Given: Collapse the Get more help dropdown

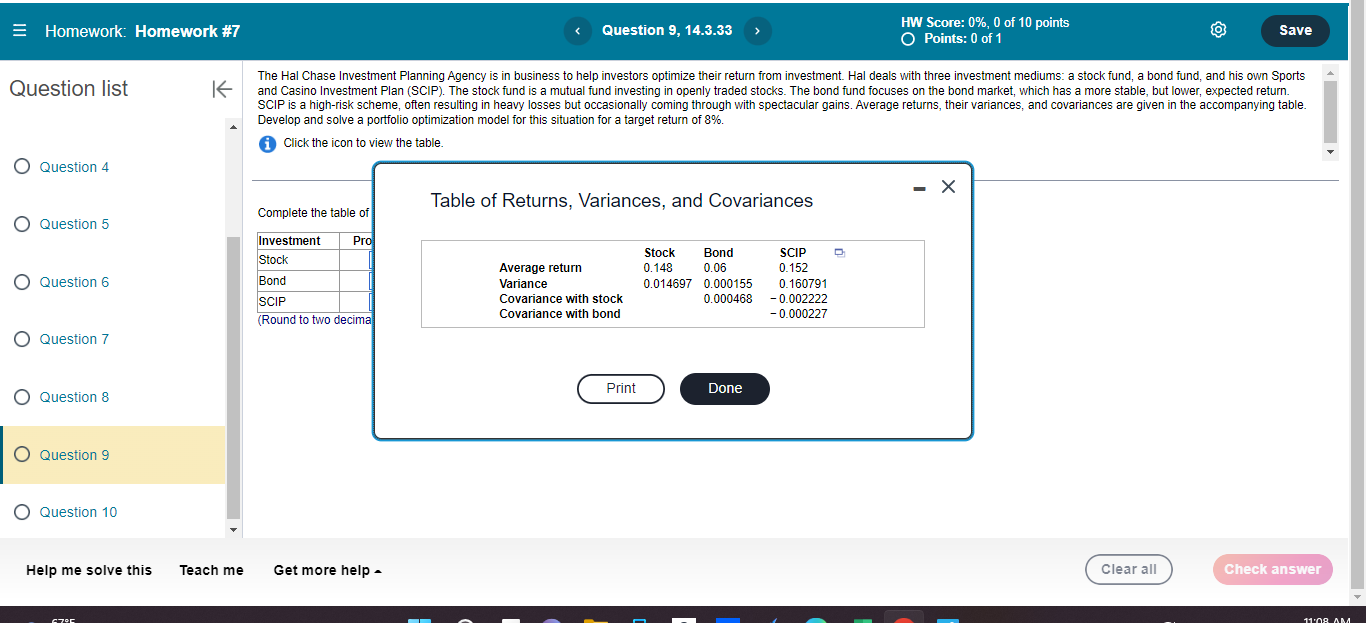Looking at the screenshot, I should pyautogui.click(x=327, y=570).
